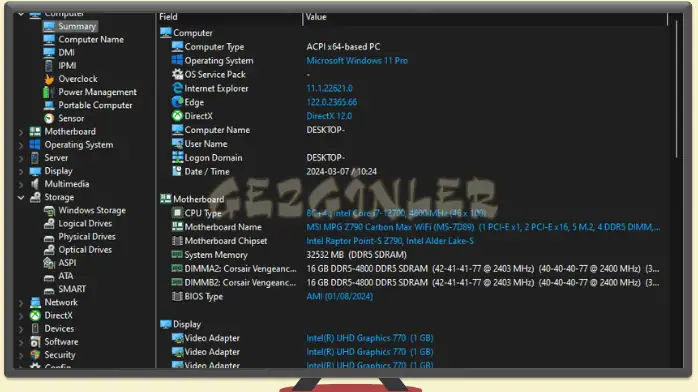The height and width of the screenshot is (392, 698).
Task: Select Summary in the tree
Action: [x=77, y=26]
